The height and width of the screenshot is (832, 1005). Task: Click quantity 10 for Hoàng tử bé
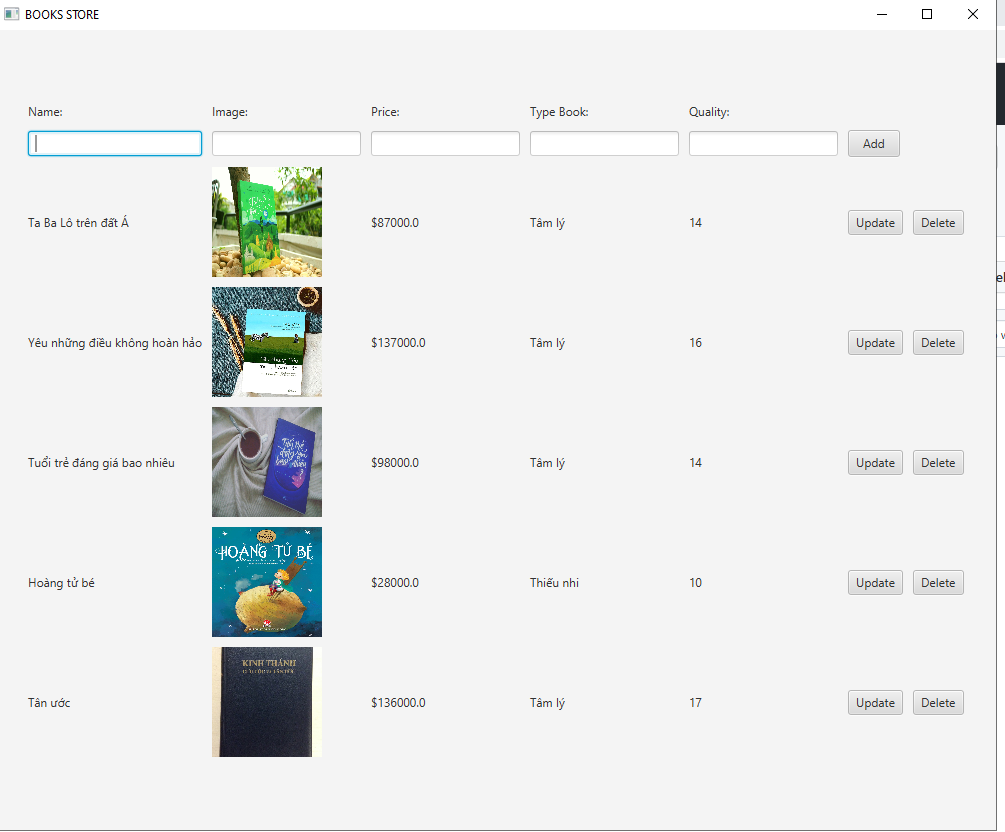click(x=695, y=582)
